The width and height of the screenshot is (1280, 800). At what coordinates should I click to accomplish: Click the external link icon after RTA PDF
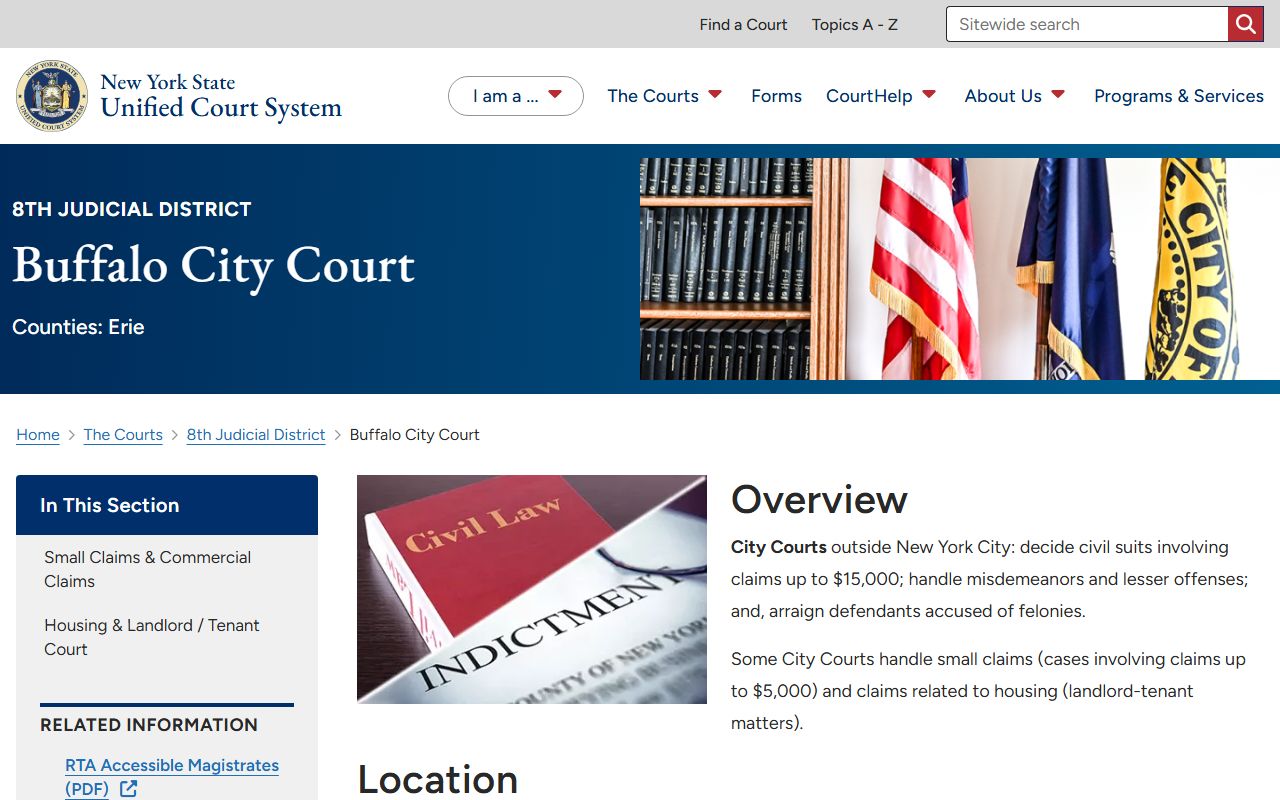tap(128, 789)
